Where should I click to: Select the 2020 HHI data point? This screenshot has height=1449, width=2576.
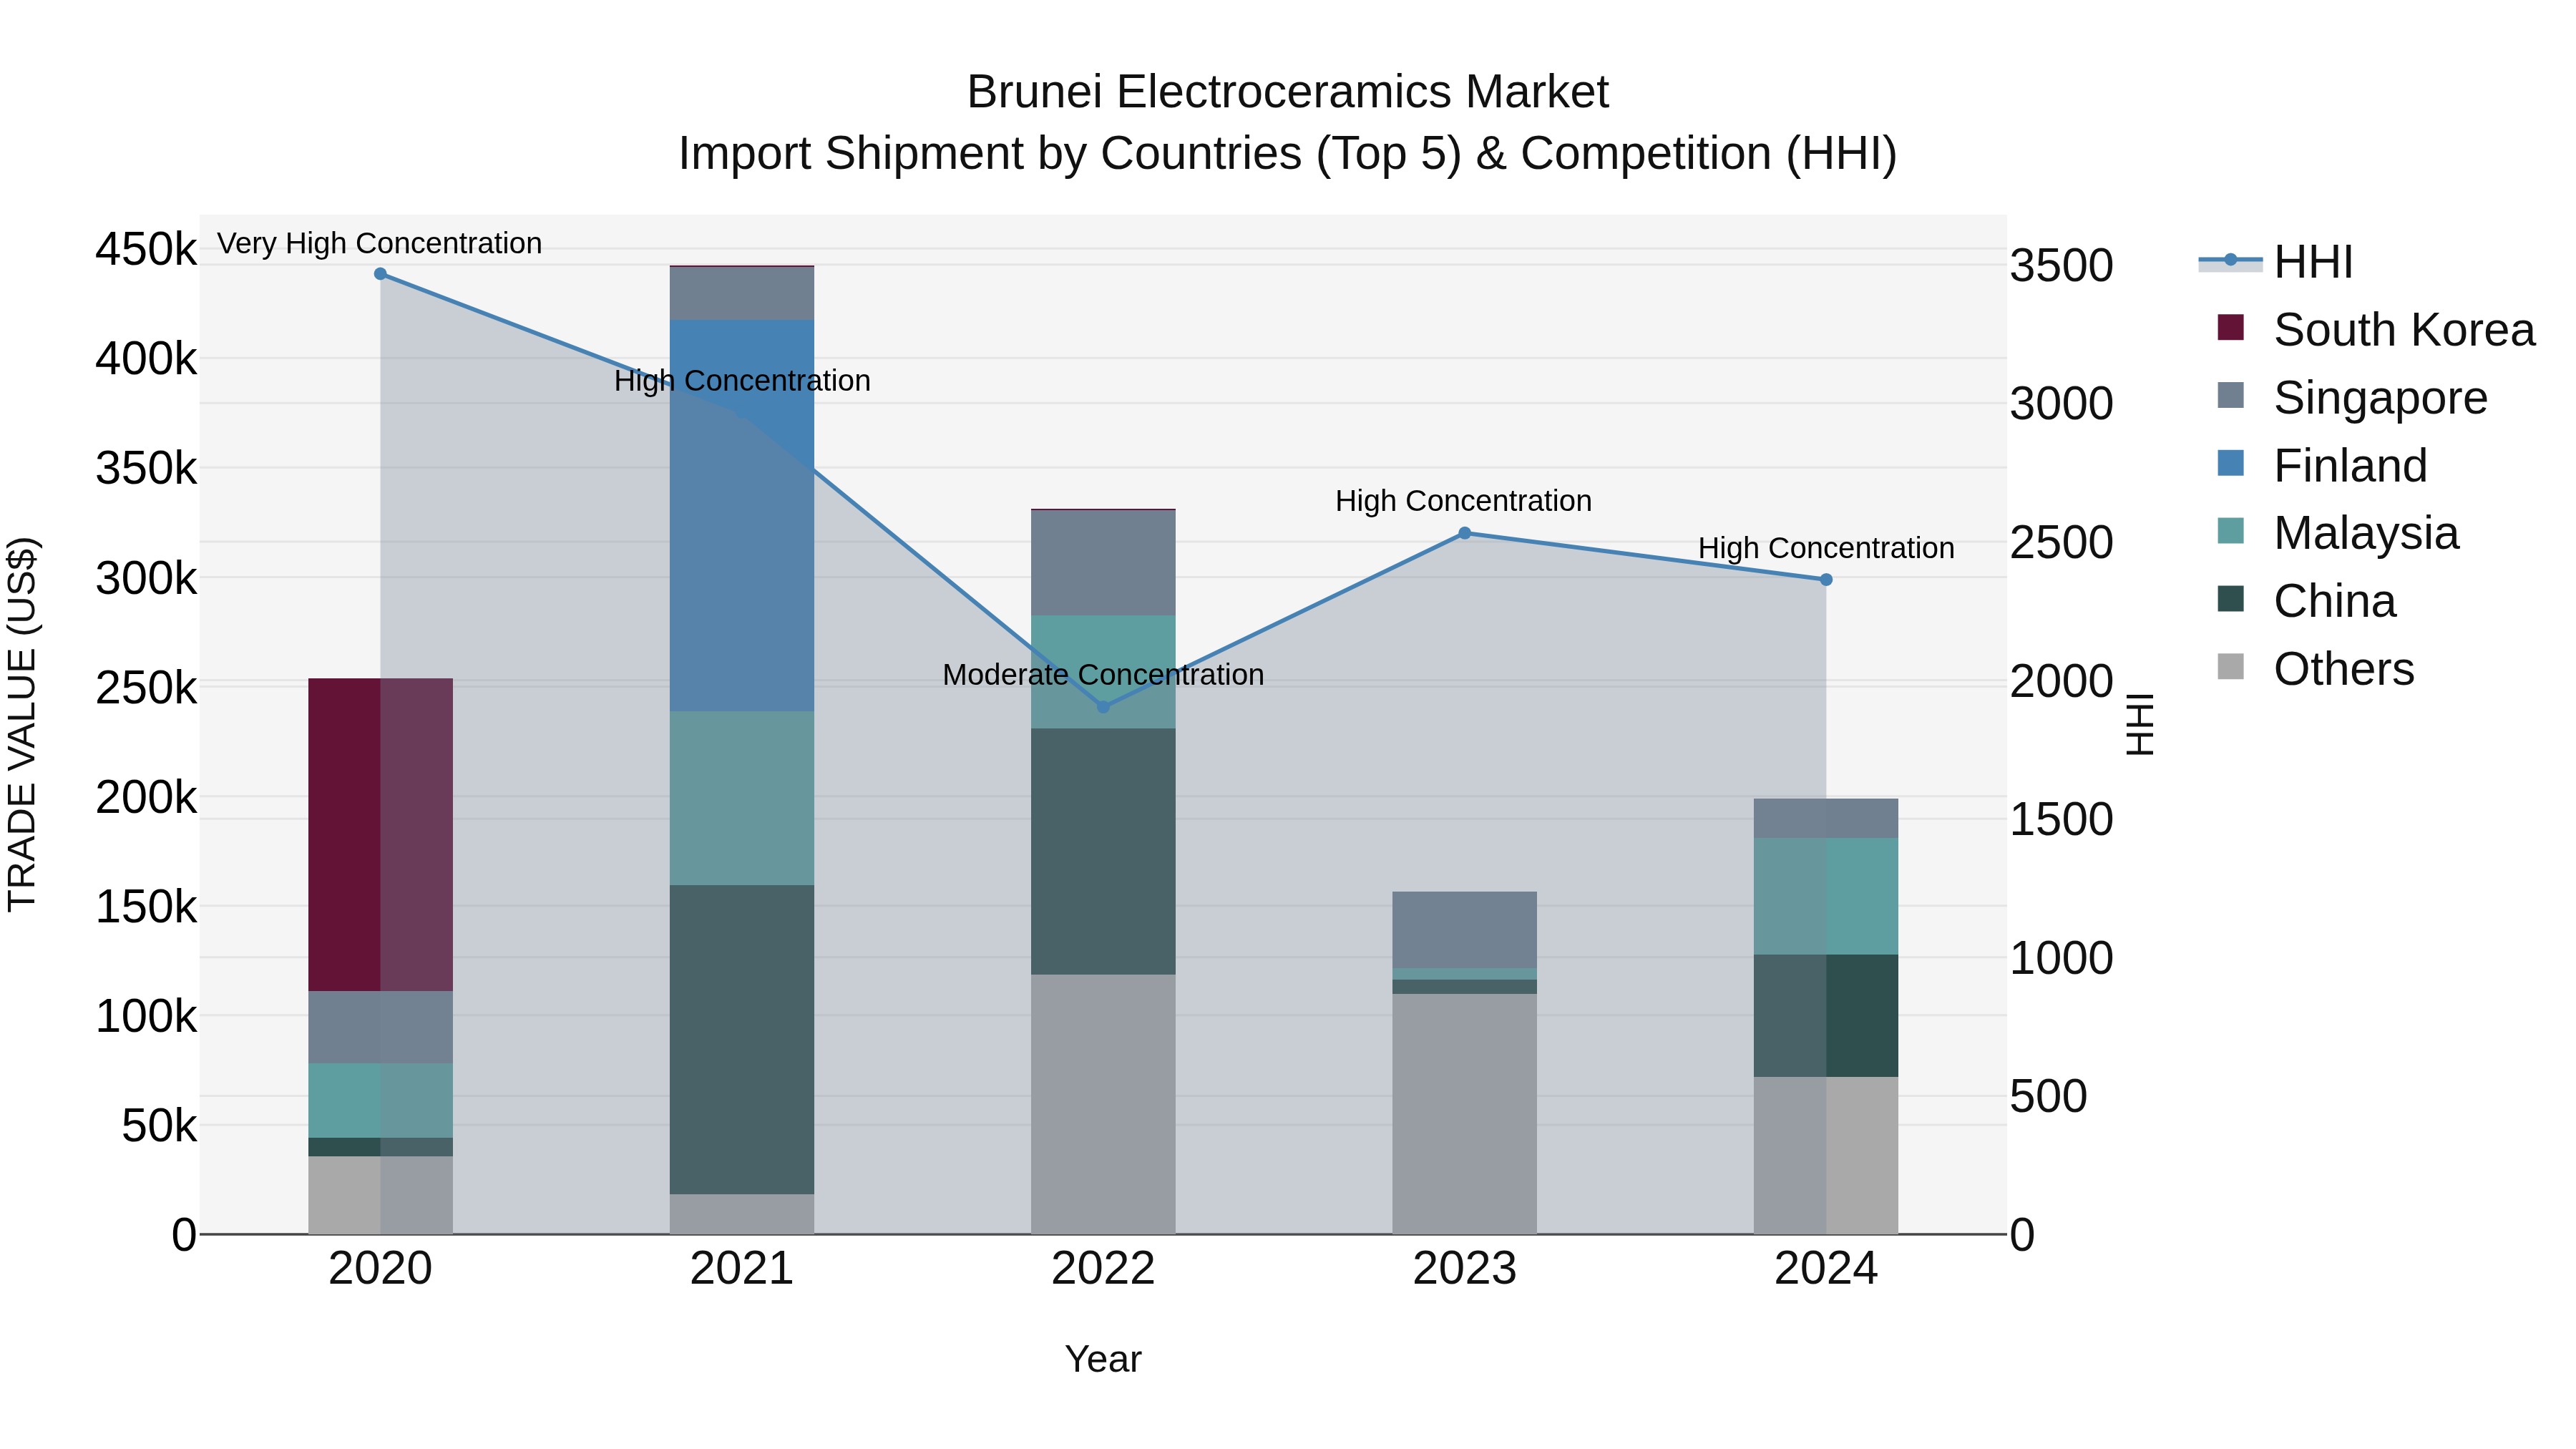(380, 274)
